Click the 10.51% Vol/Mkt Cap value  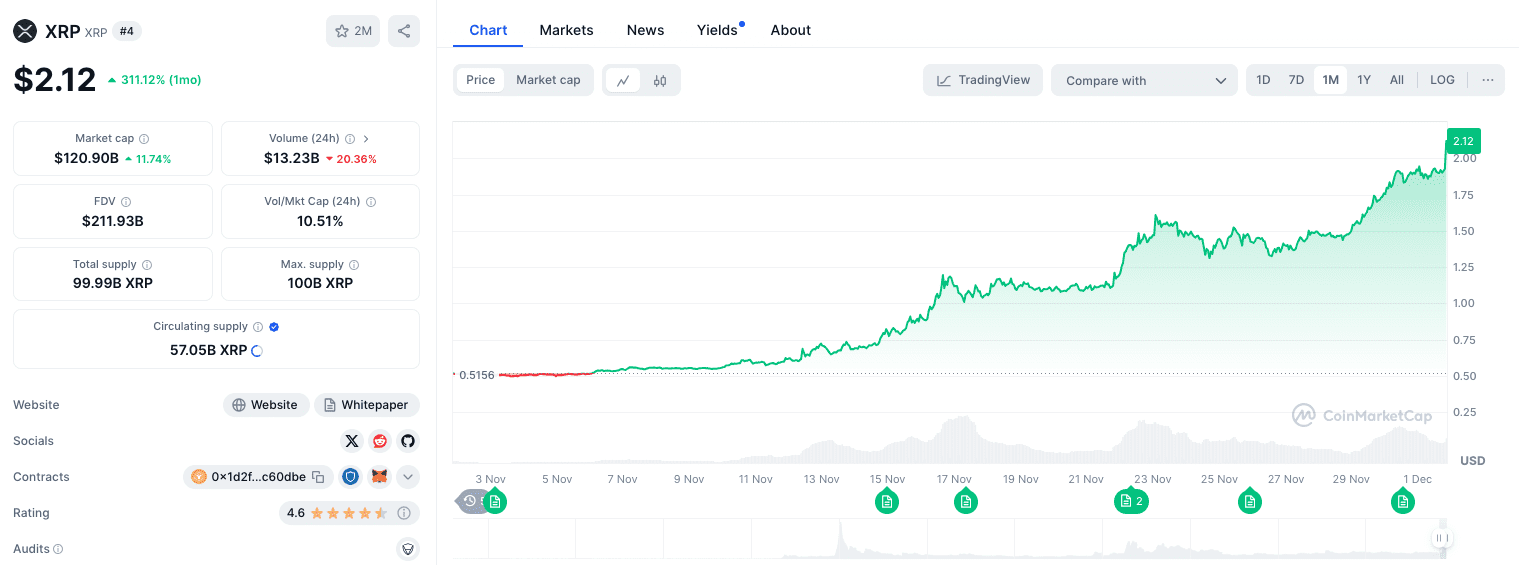(320, 221)
